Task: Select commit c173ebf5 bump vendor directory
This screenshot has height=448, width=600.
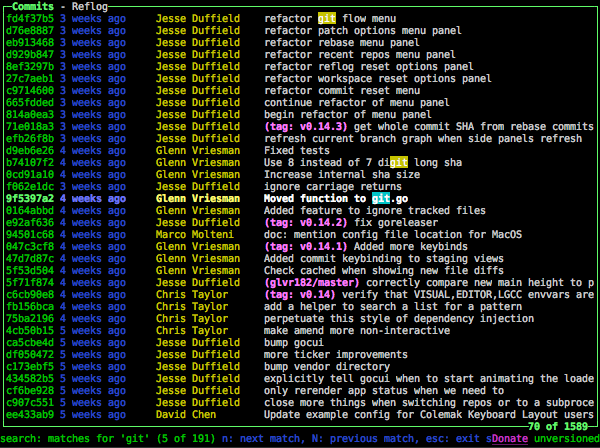Action: [300, 367]
